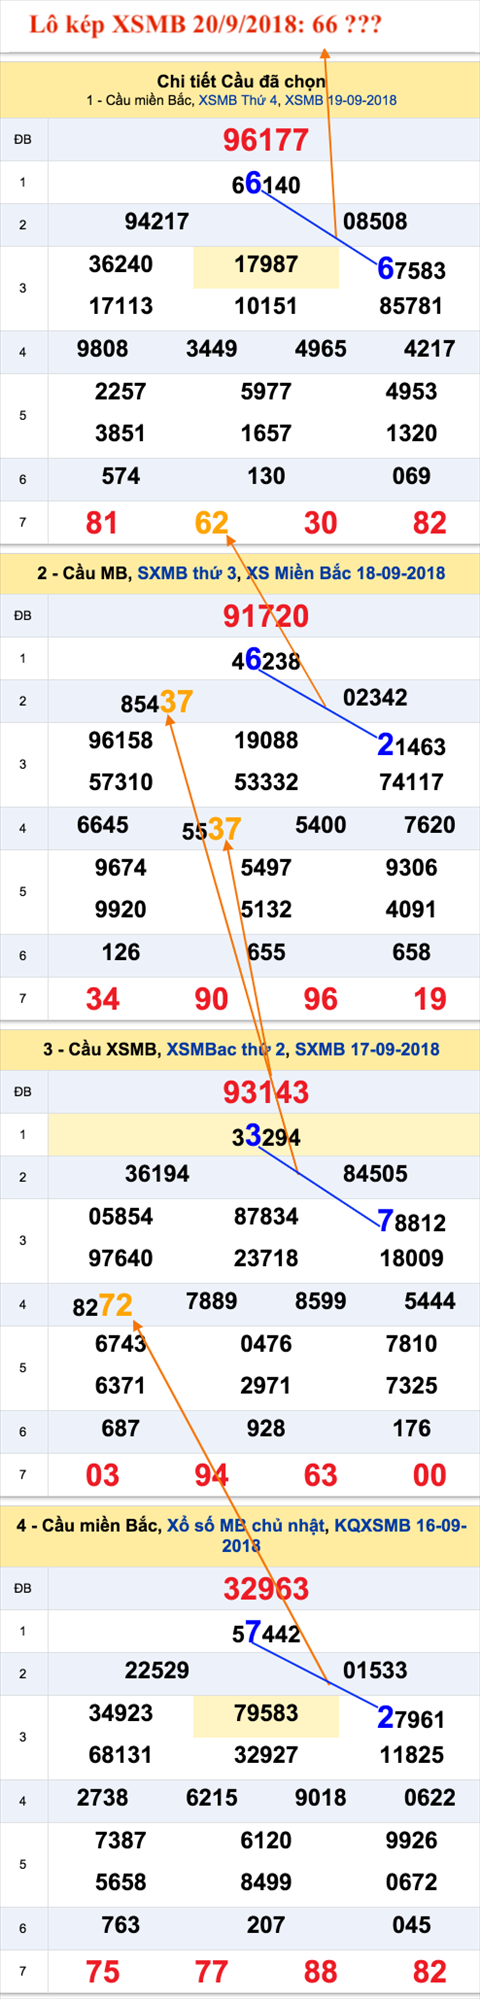Select fifth prize number 0476
Screen dimensions: 480x1999
pyautogui.click(x=266, y=1343)
